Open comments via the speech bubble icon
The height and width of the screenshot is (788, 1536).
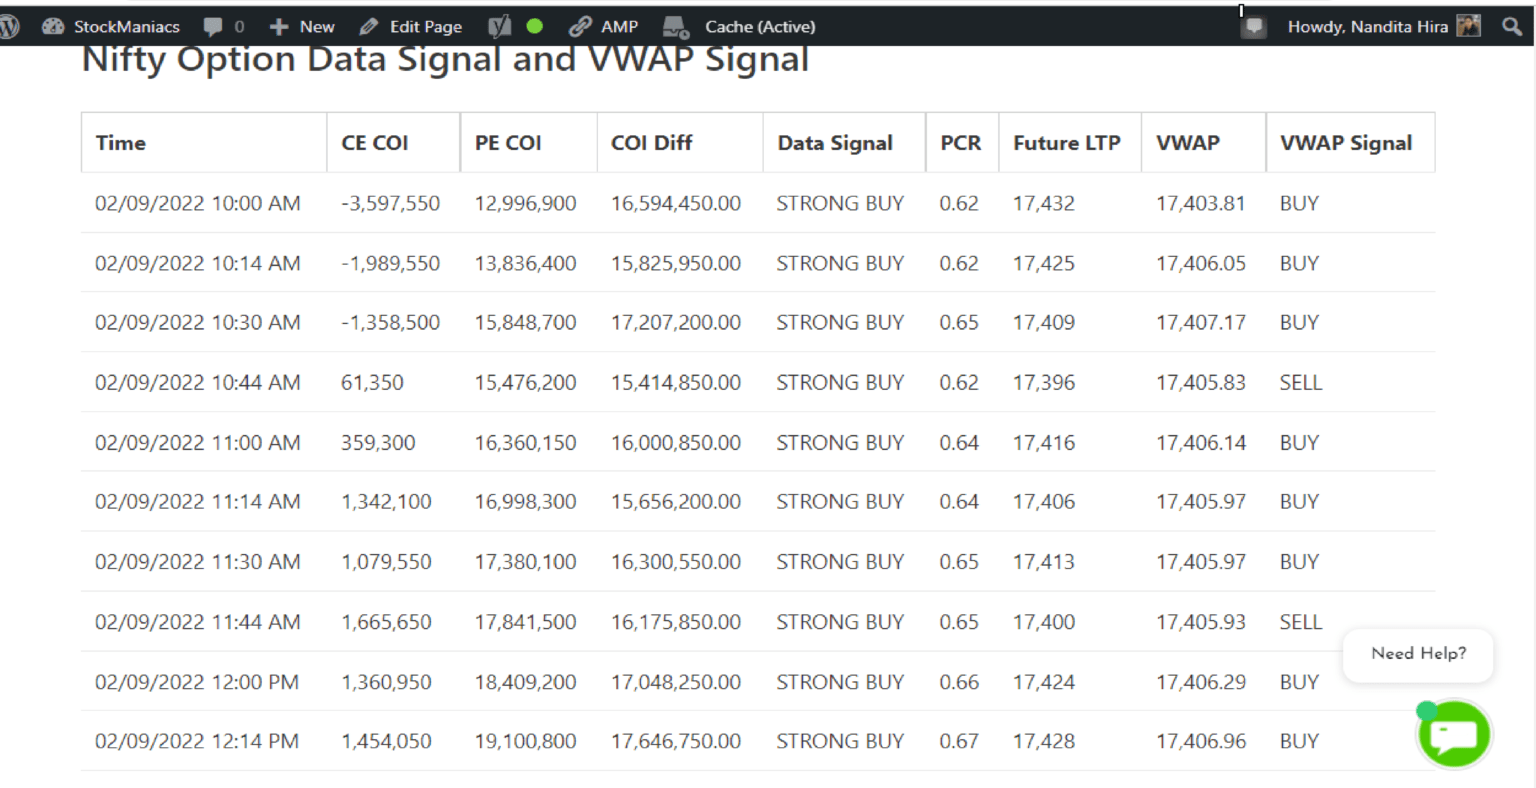pyautogui.click(x=212, y=26)
